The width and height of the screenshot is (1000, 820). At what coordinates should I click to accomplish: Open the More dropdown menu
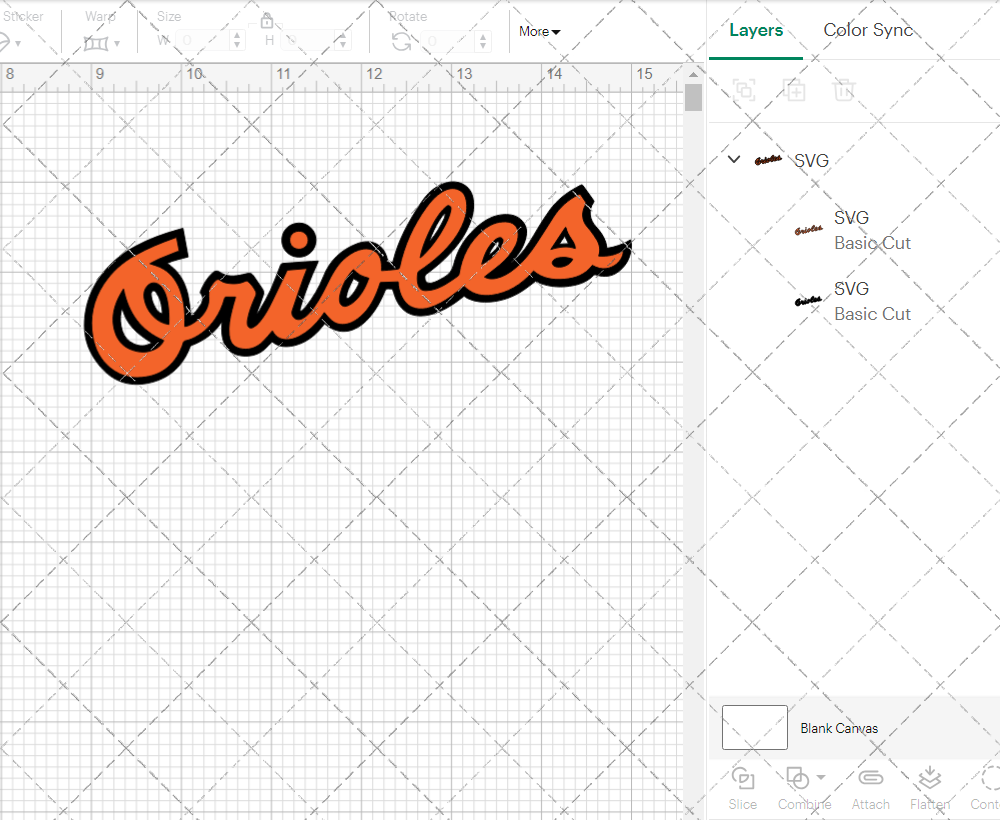[539, 32]
